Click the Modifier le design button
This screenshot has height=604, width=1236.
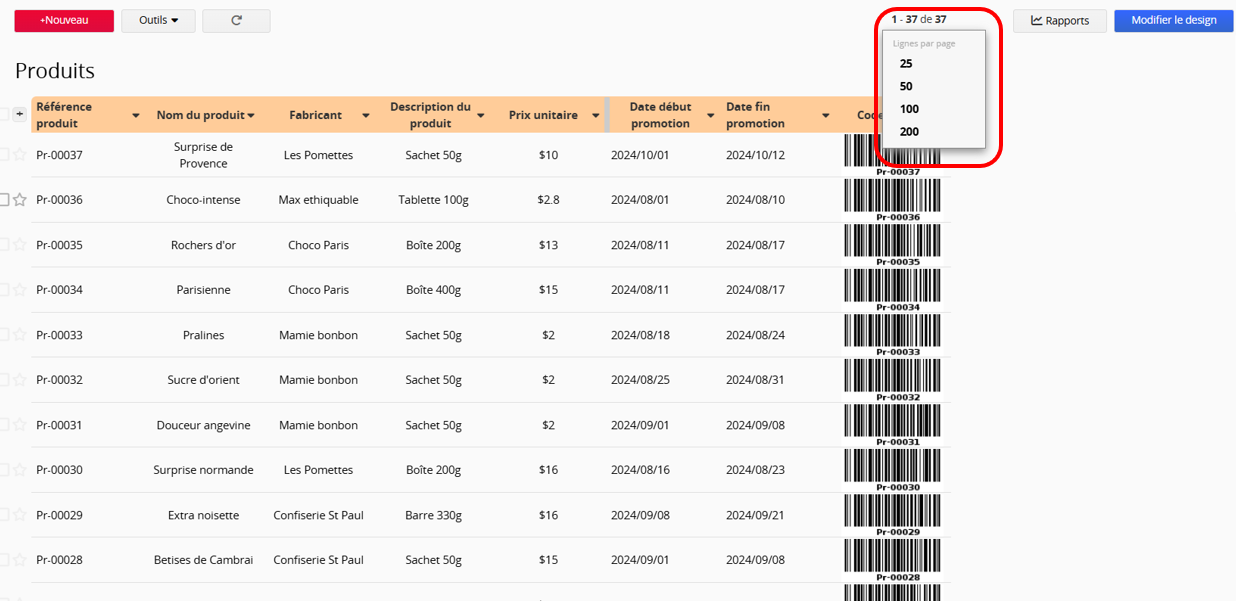click(1173, 20)
